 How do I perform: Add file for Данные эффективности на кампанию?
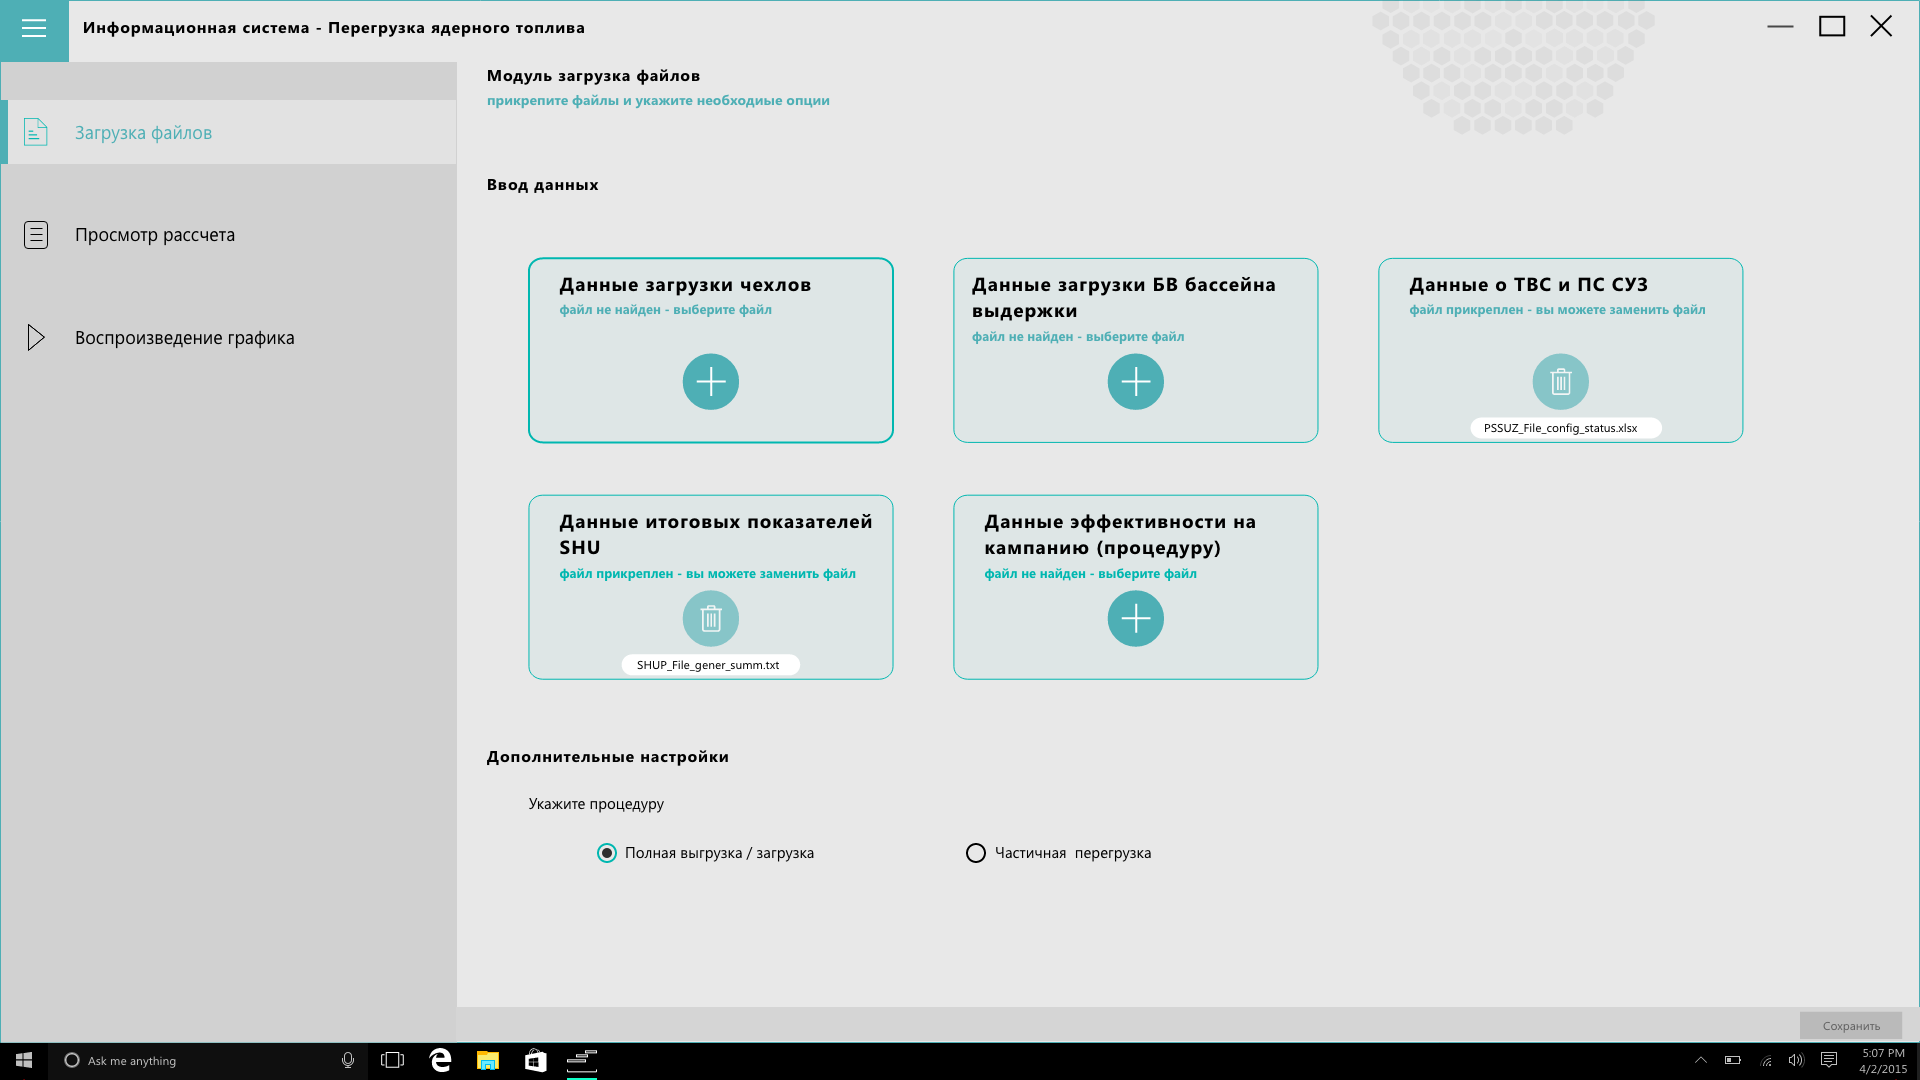click(x=1136, y=619)
